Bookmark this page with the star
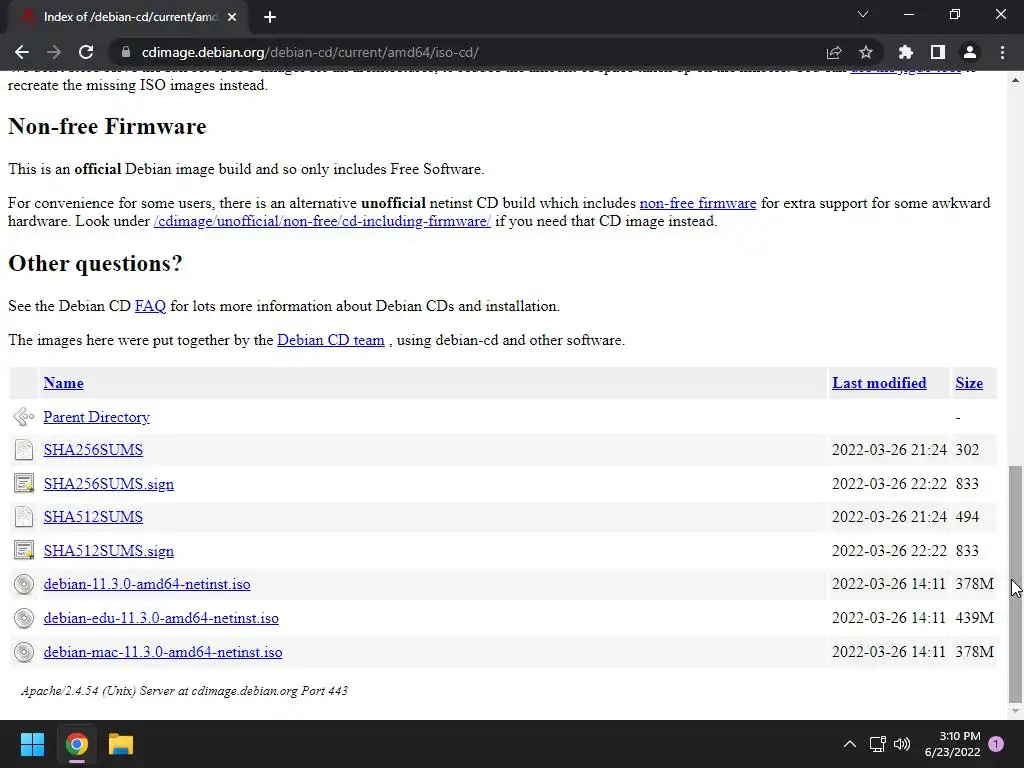1024x768 pixels. pyautogui.click(x=866, y=52)
